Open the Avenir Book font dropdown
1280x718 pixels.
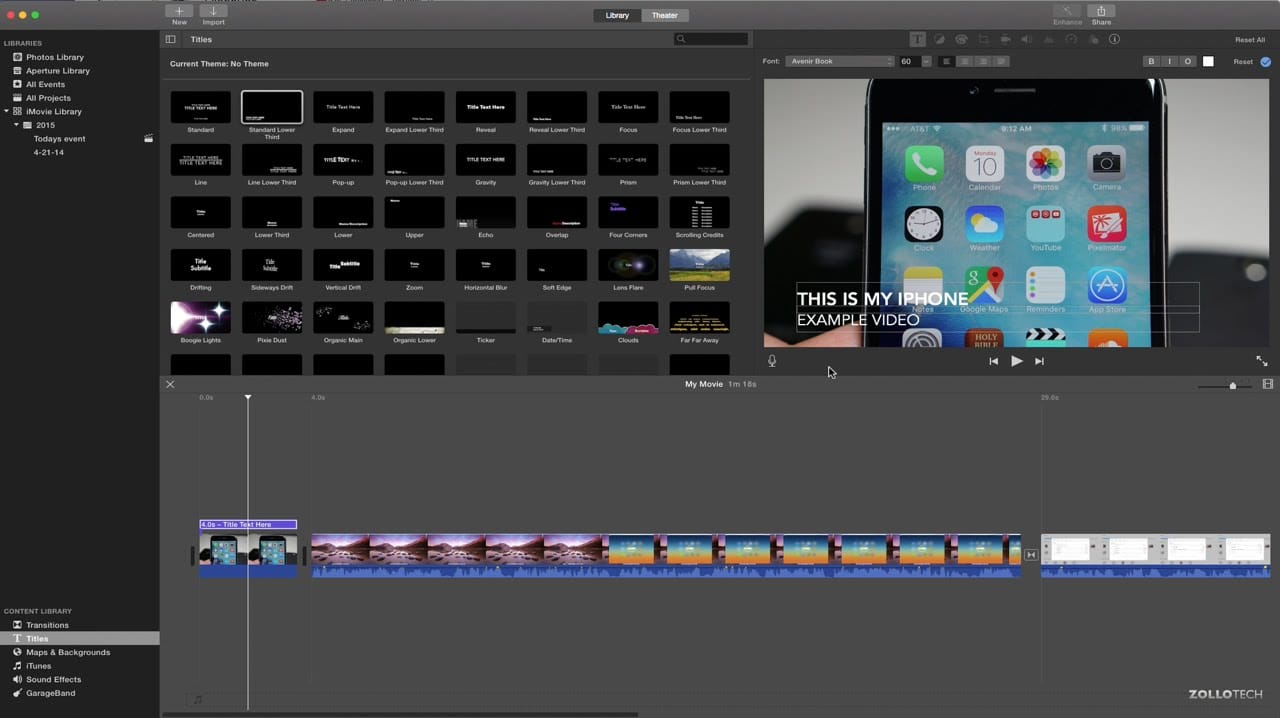pyautogui.click(x=838, y=61)
